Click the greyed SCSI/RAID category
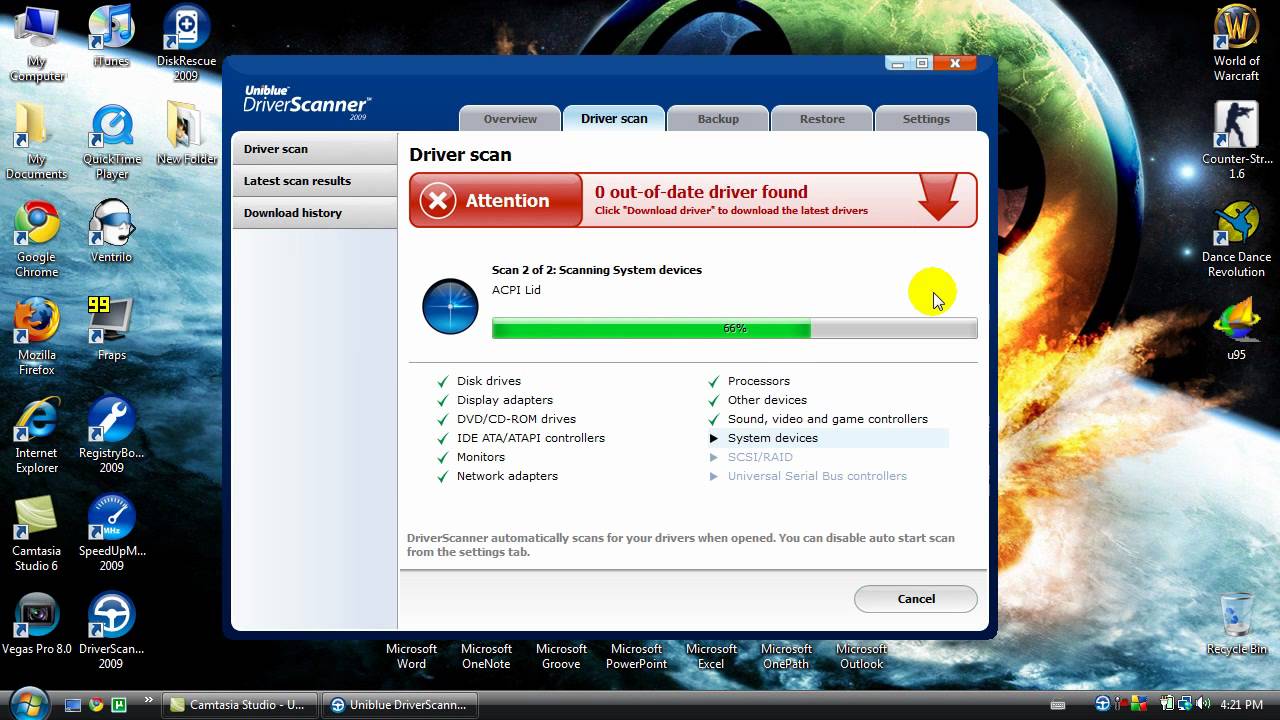 coord(760,457)
